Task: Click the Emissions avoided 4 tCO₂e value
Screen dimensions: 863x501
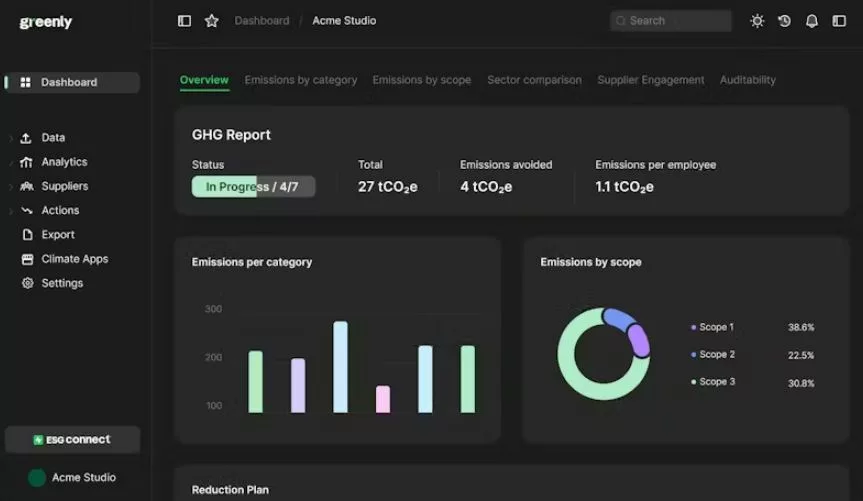Action: point(486,187)
